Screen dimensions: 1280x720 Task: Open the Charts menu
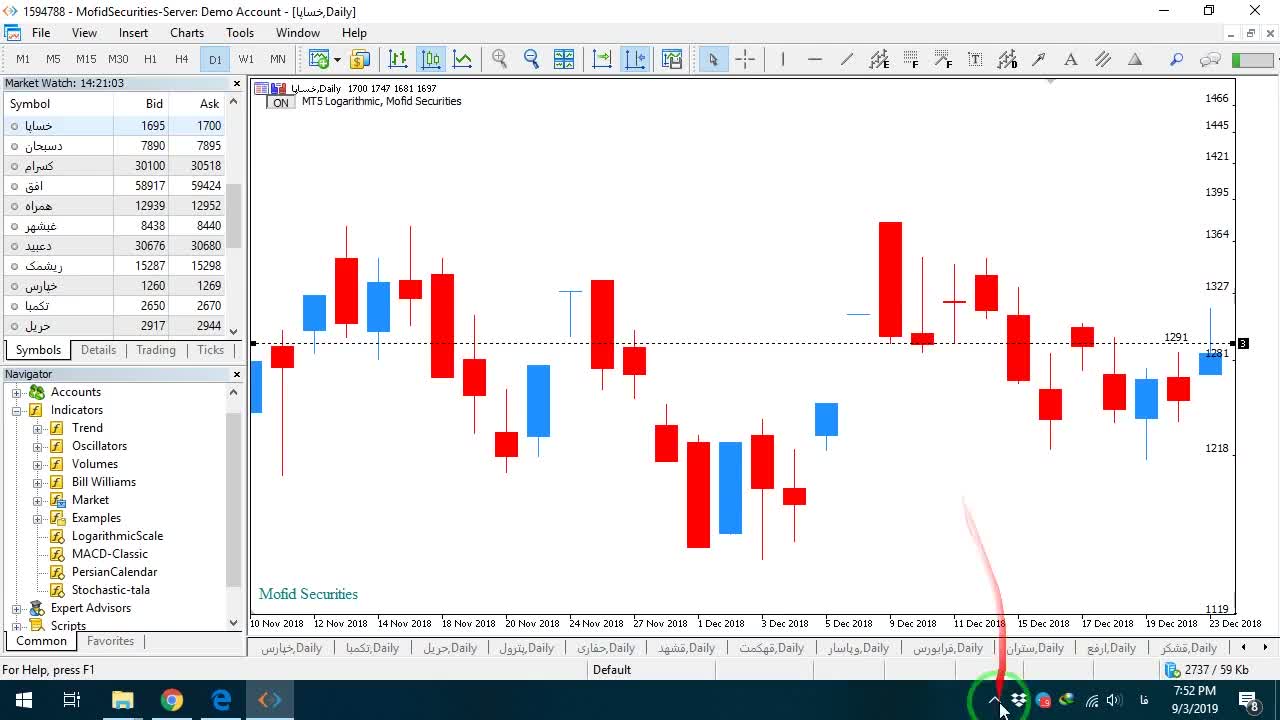187,32
